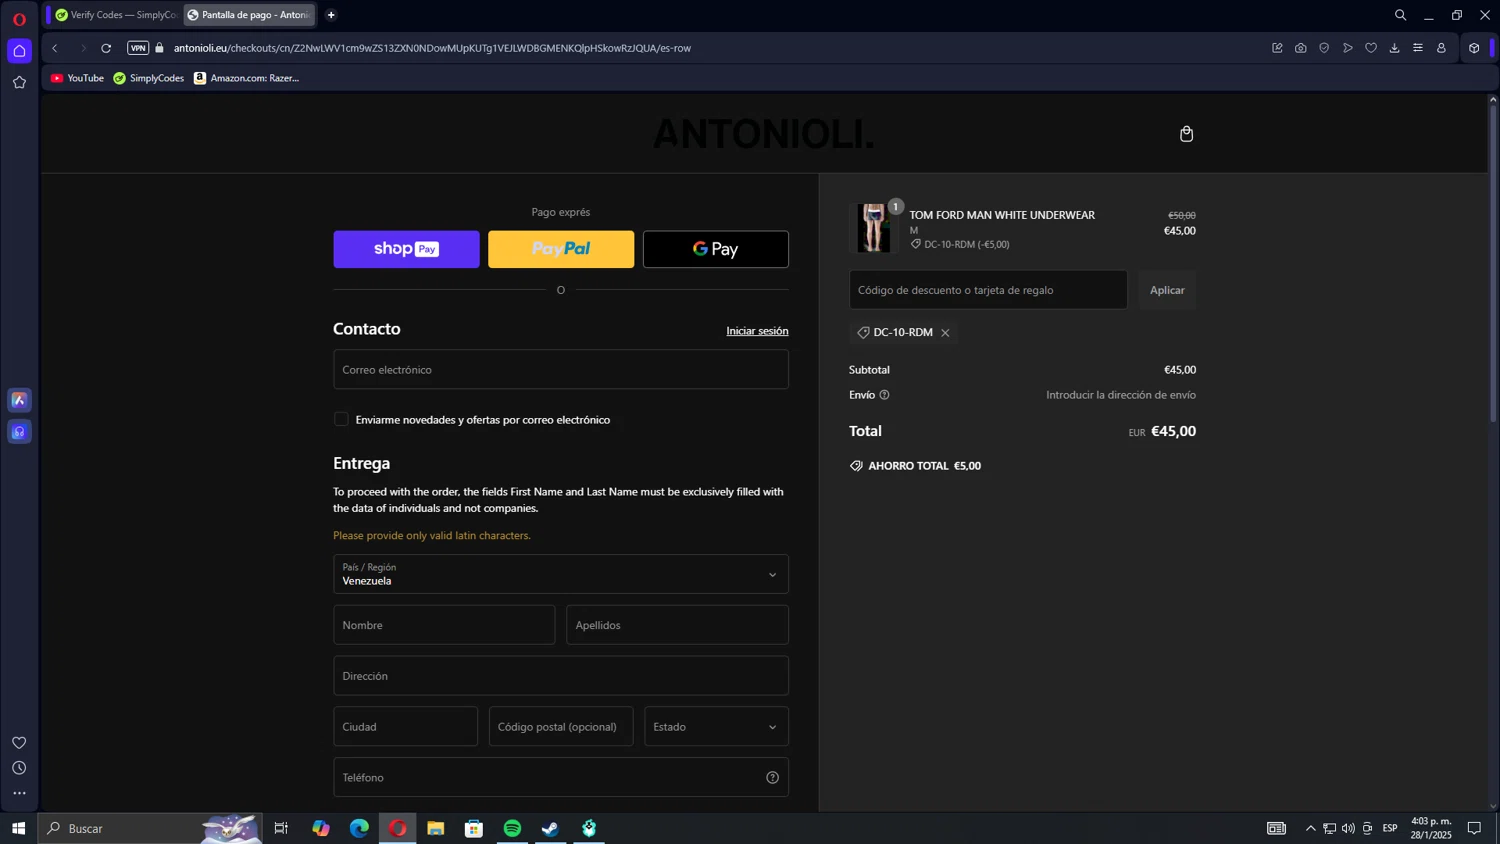Screen dimensions: 1500x844
Task: Open the sidebar history clock icon
Action: 19,768
